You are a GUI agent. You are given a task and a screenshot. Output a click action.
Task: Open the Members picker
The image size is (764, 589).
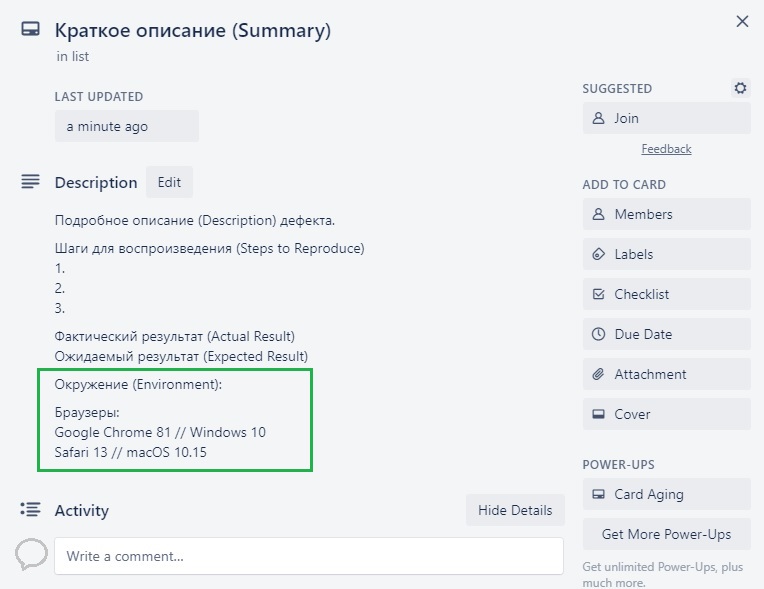point(666,214)
